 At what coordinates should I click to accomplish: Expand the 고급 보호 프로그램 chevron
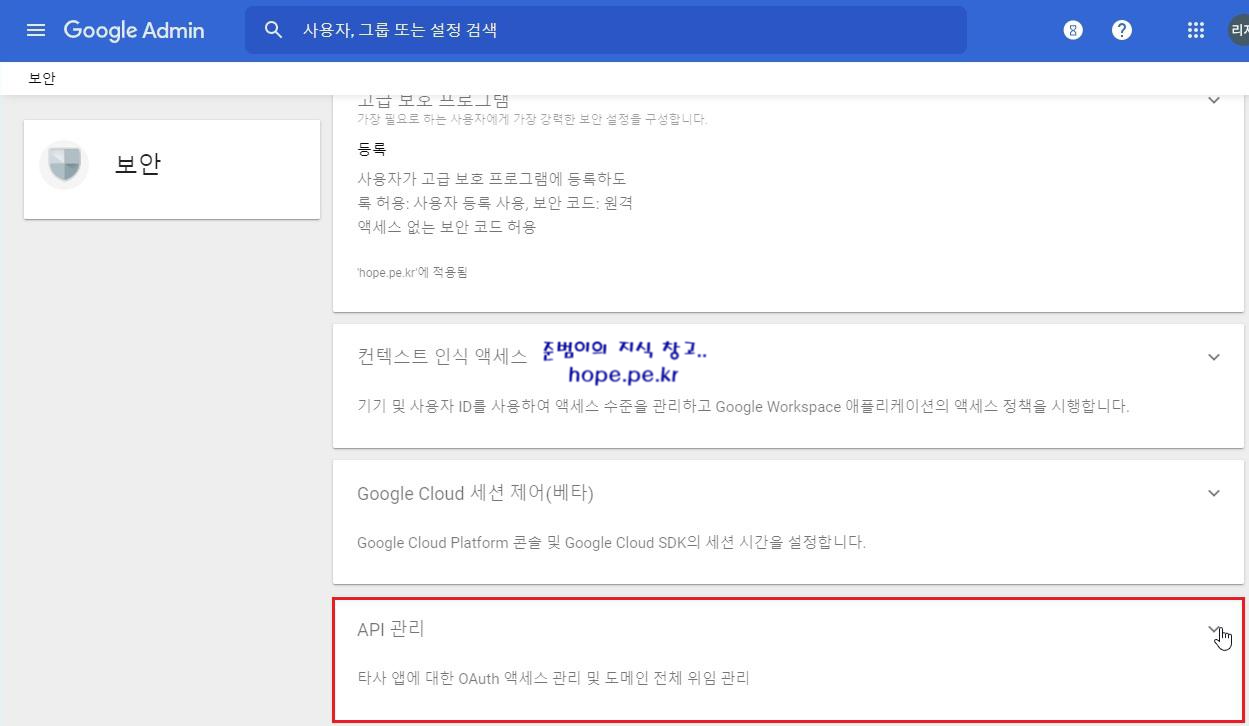1214,100
